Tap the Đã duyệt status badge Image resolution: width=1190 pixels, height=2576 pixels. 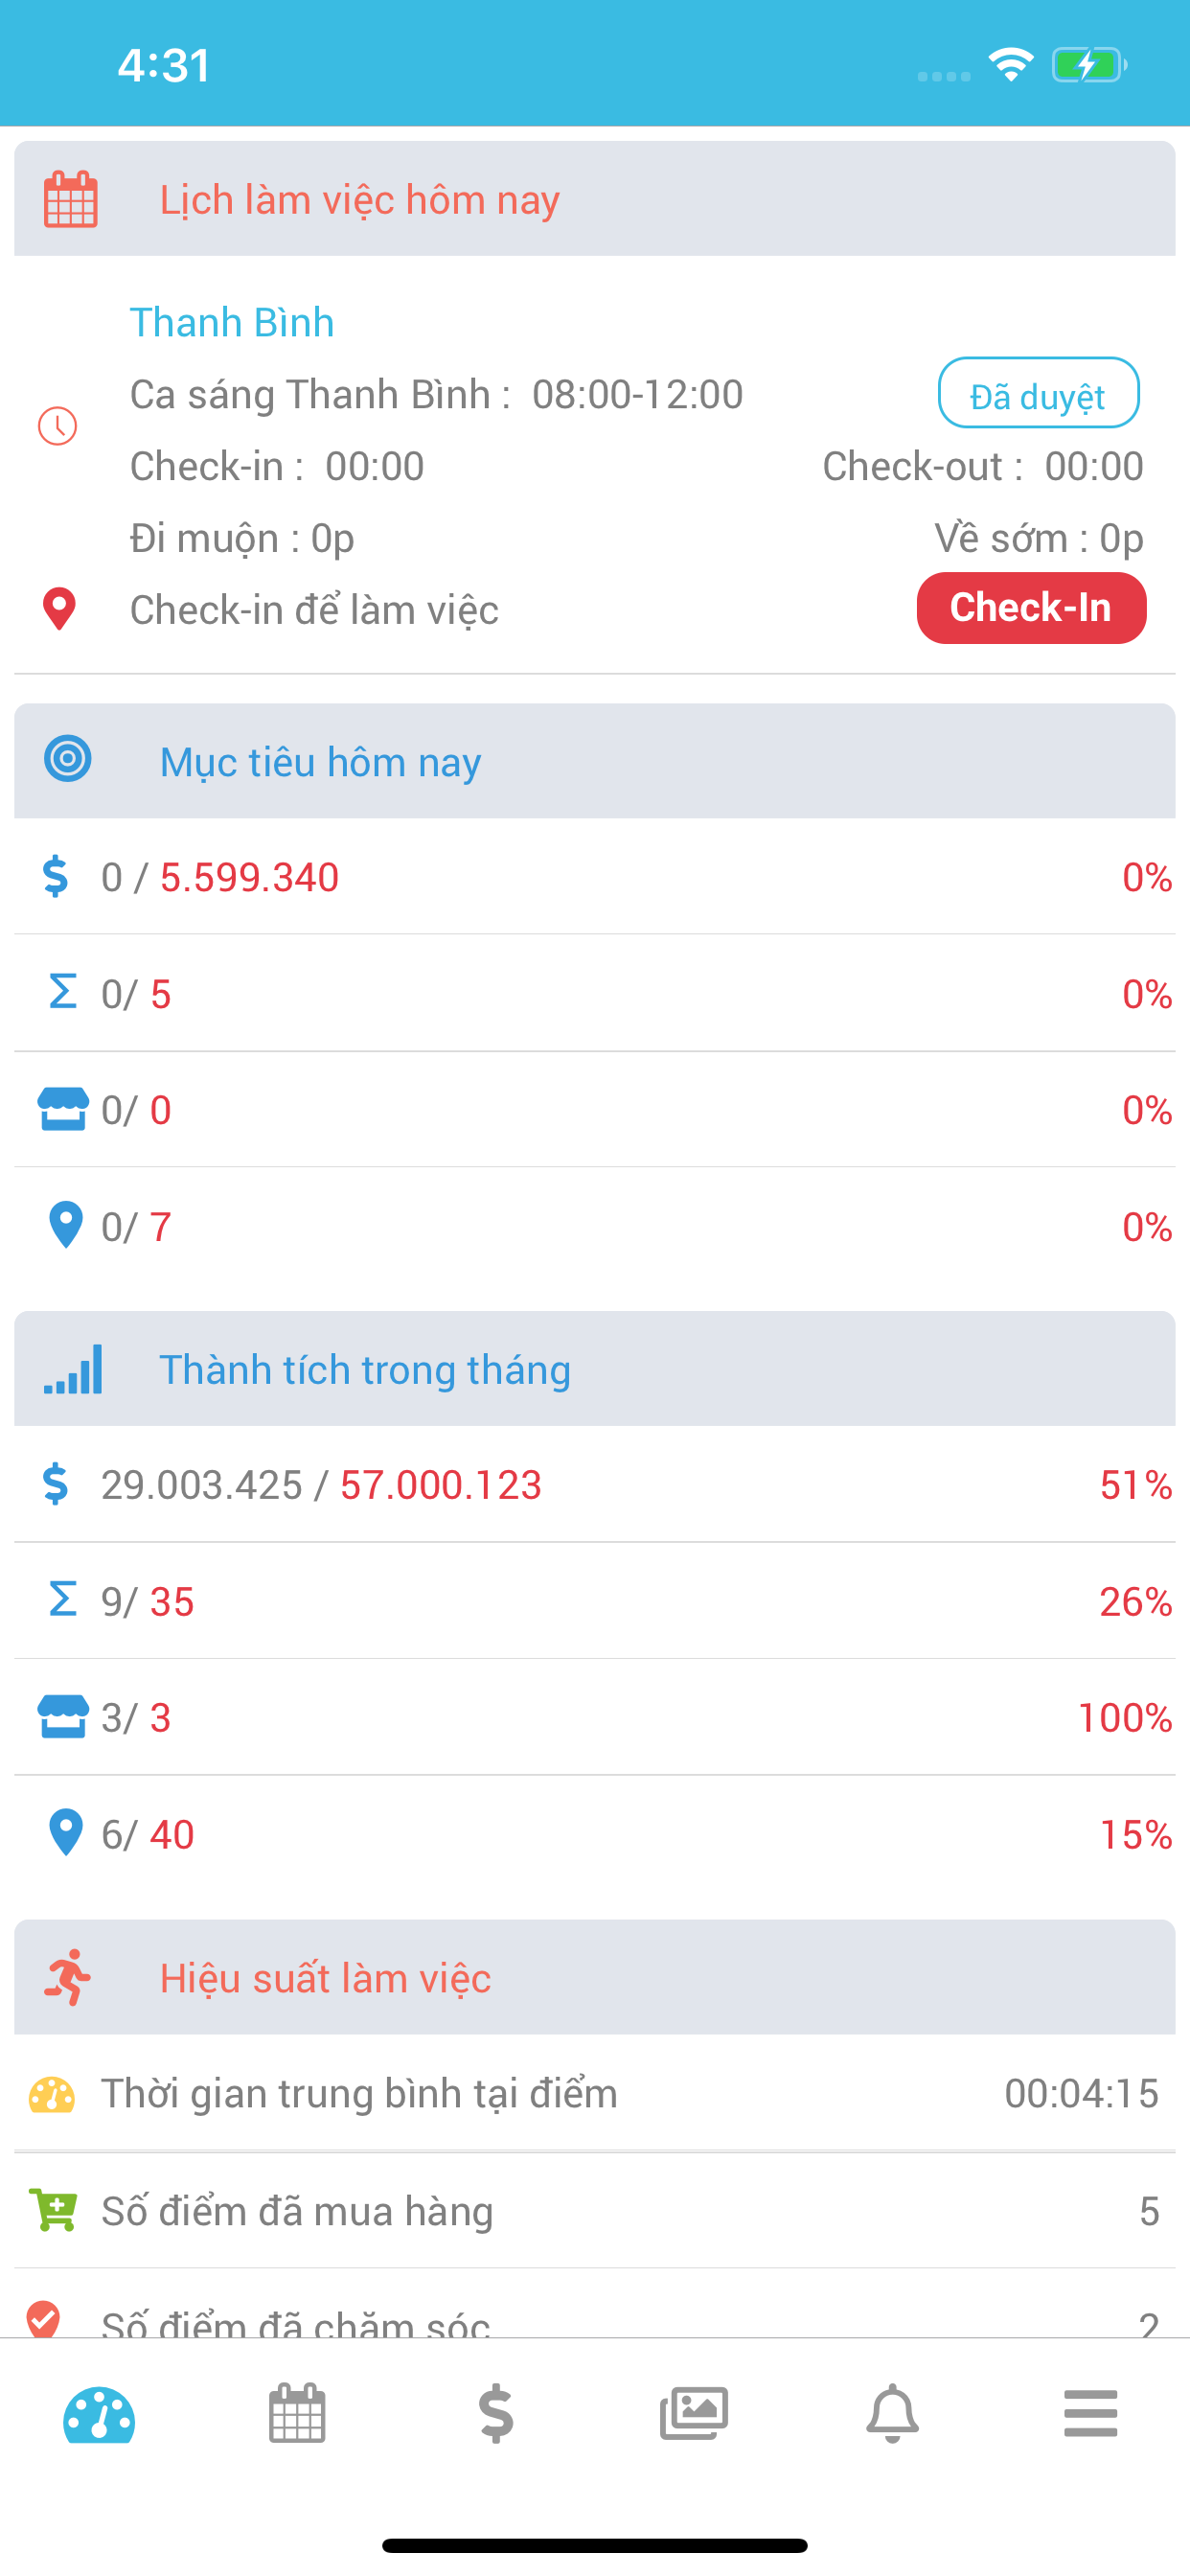[1037, 394]
